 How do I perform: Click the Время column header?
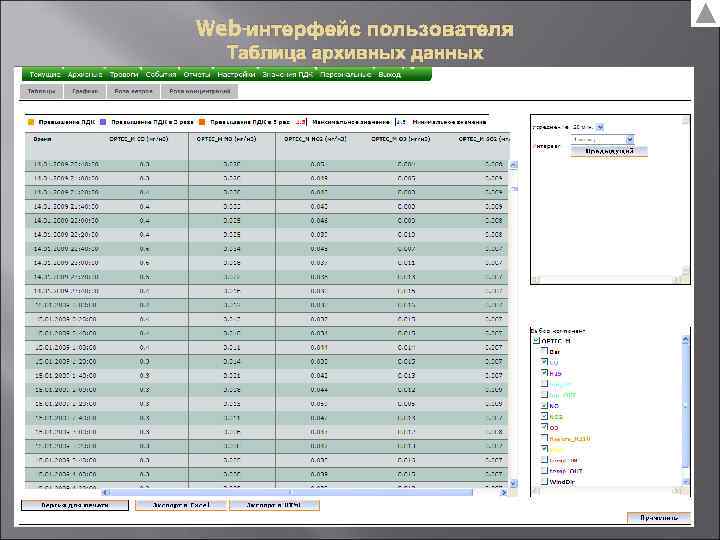click(42, 139)
